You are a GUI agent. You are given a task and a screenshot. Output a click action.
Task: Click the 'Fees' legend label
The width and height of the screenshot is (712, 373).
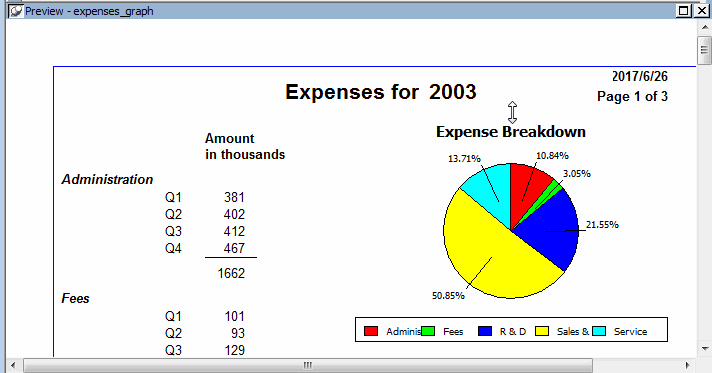click(453, 332)
